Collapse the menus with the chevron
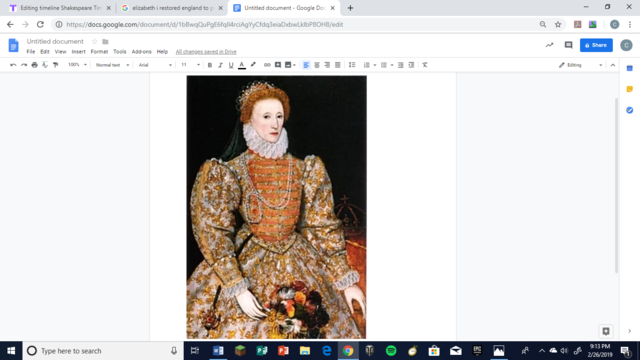640x360 pixels. click(613, 65)
